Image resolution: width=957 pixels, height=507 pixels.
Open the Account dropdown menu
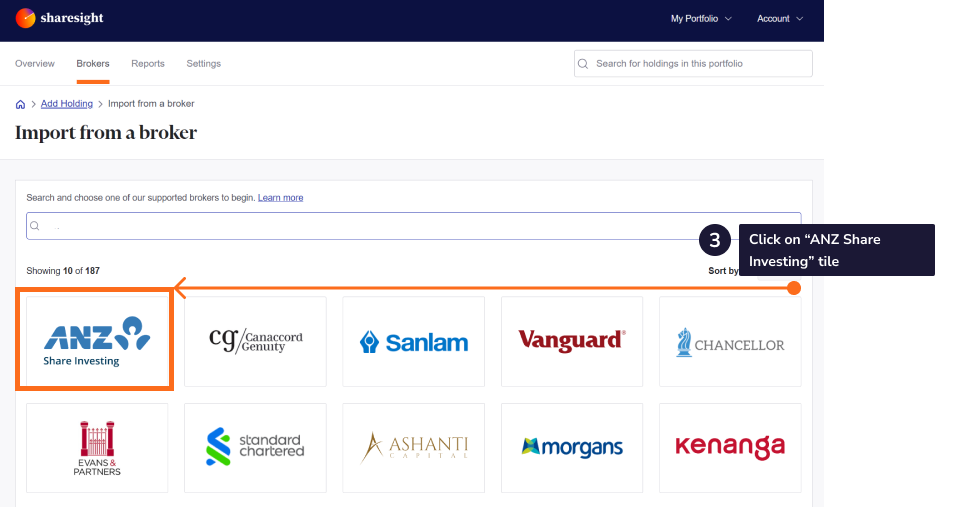(779, 19)
